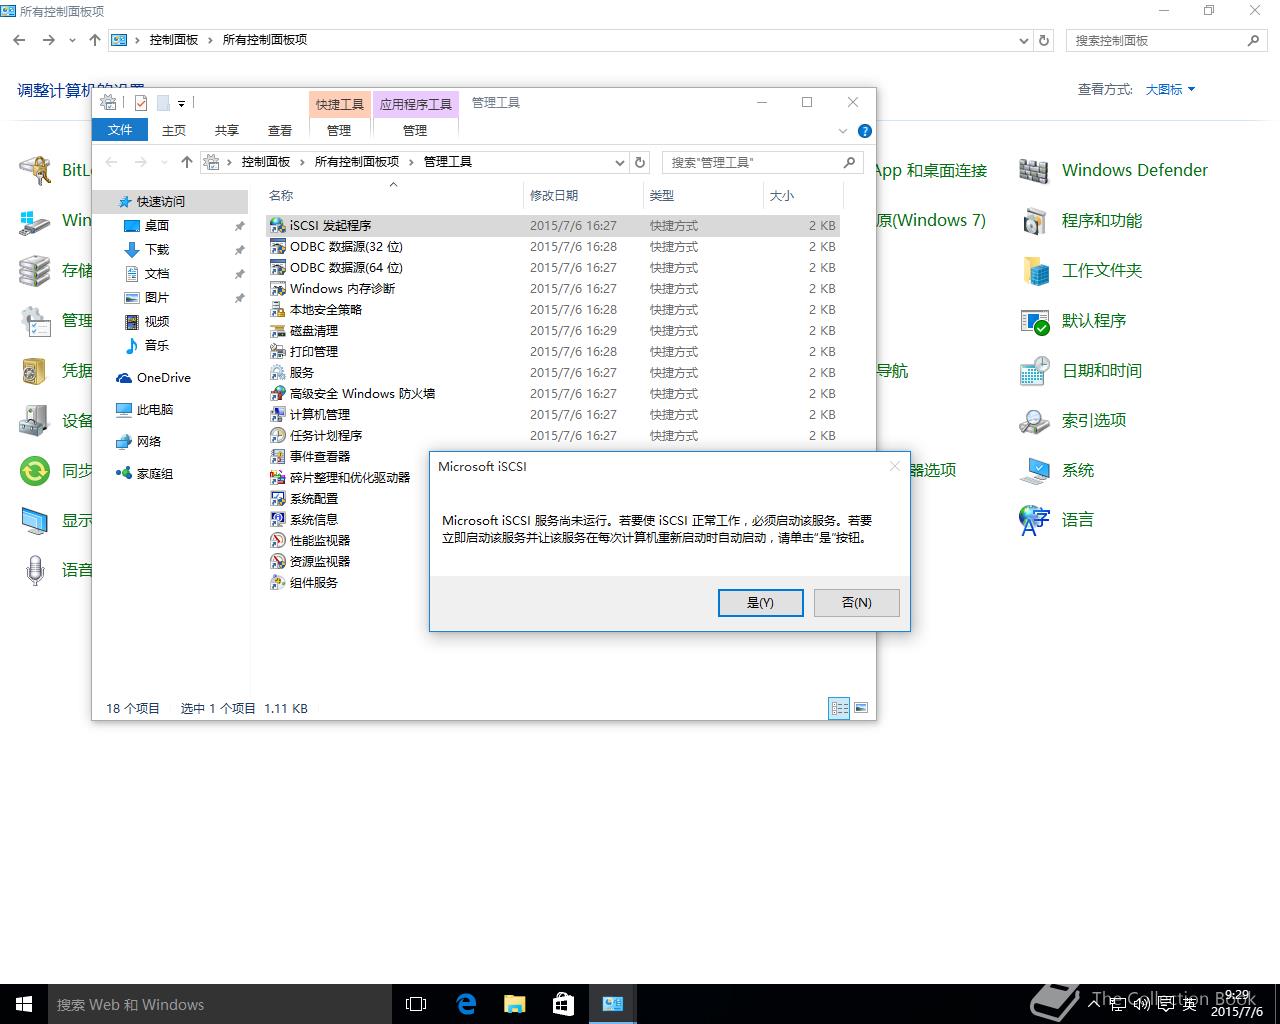Open the 查看 ribbon tab
Screen dimensions: 1280x1024
(280, 130)
